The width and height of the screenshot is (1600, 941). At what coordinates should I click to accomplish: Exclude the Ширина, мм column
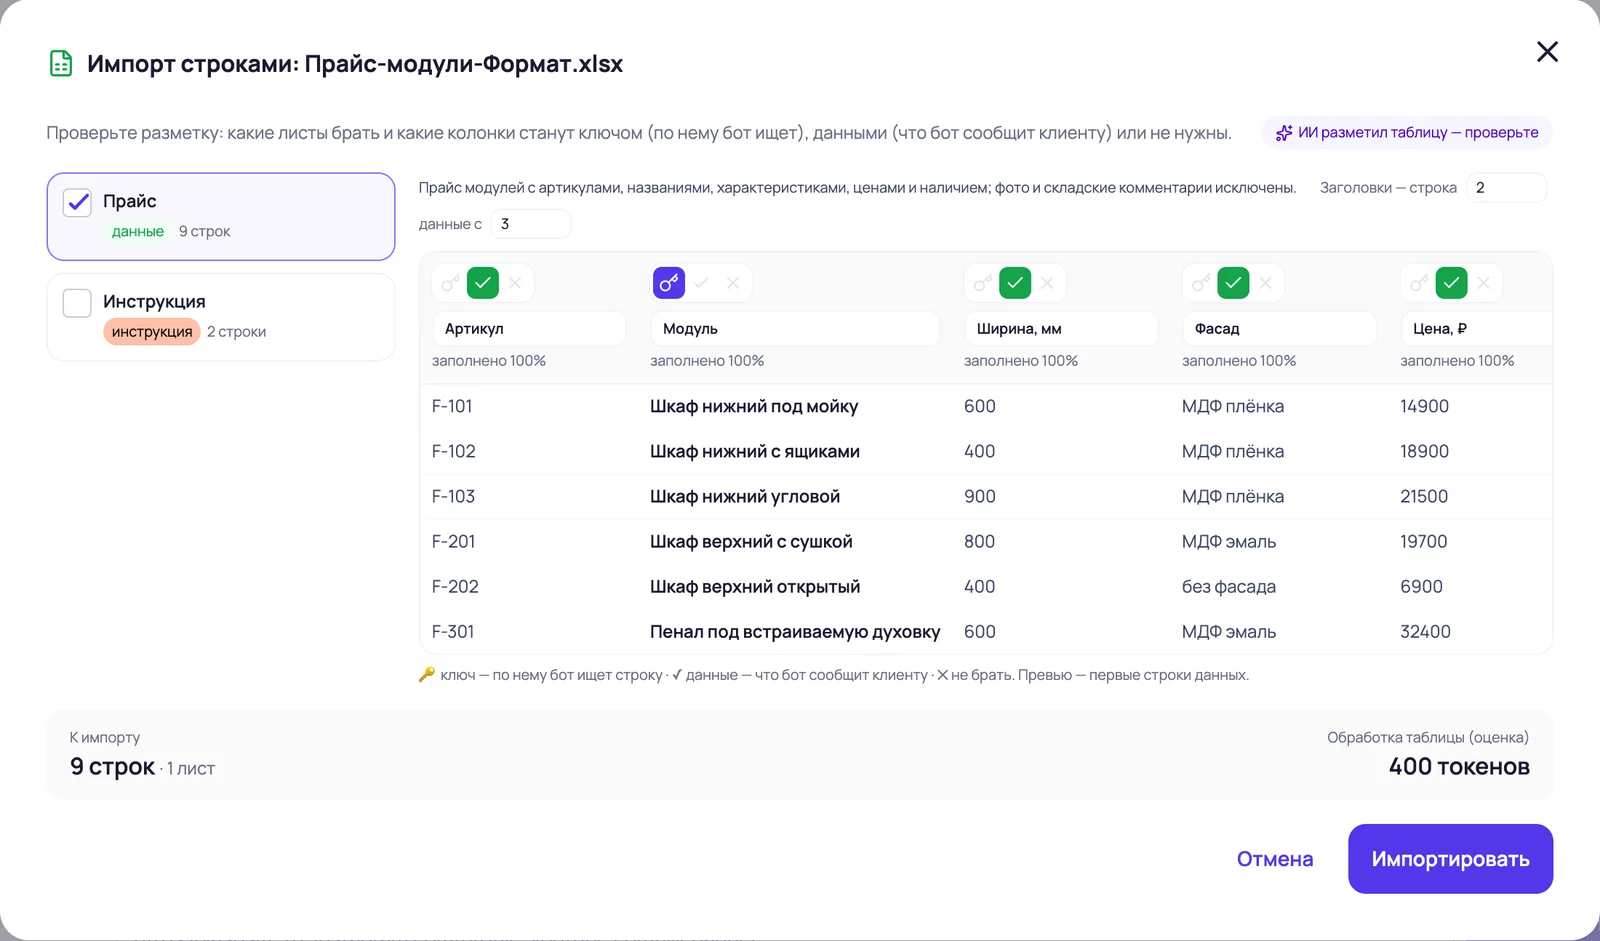[x=1047, y=283]
